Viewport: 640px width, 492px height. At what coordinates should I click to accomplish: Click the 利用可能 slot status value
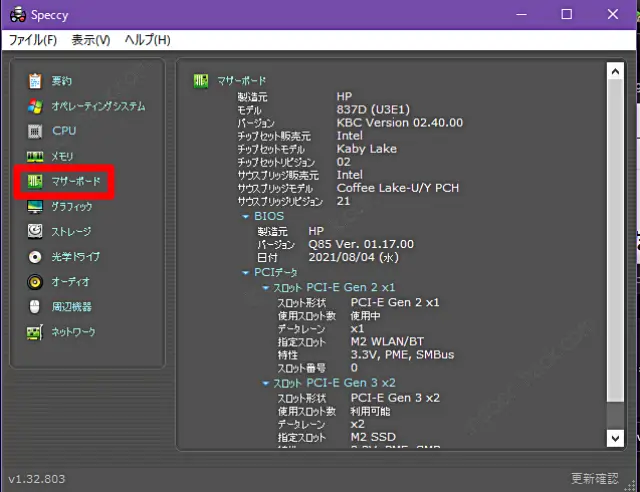(370, 411)
